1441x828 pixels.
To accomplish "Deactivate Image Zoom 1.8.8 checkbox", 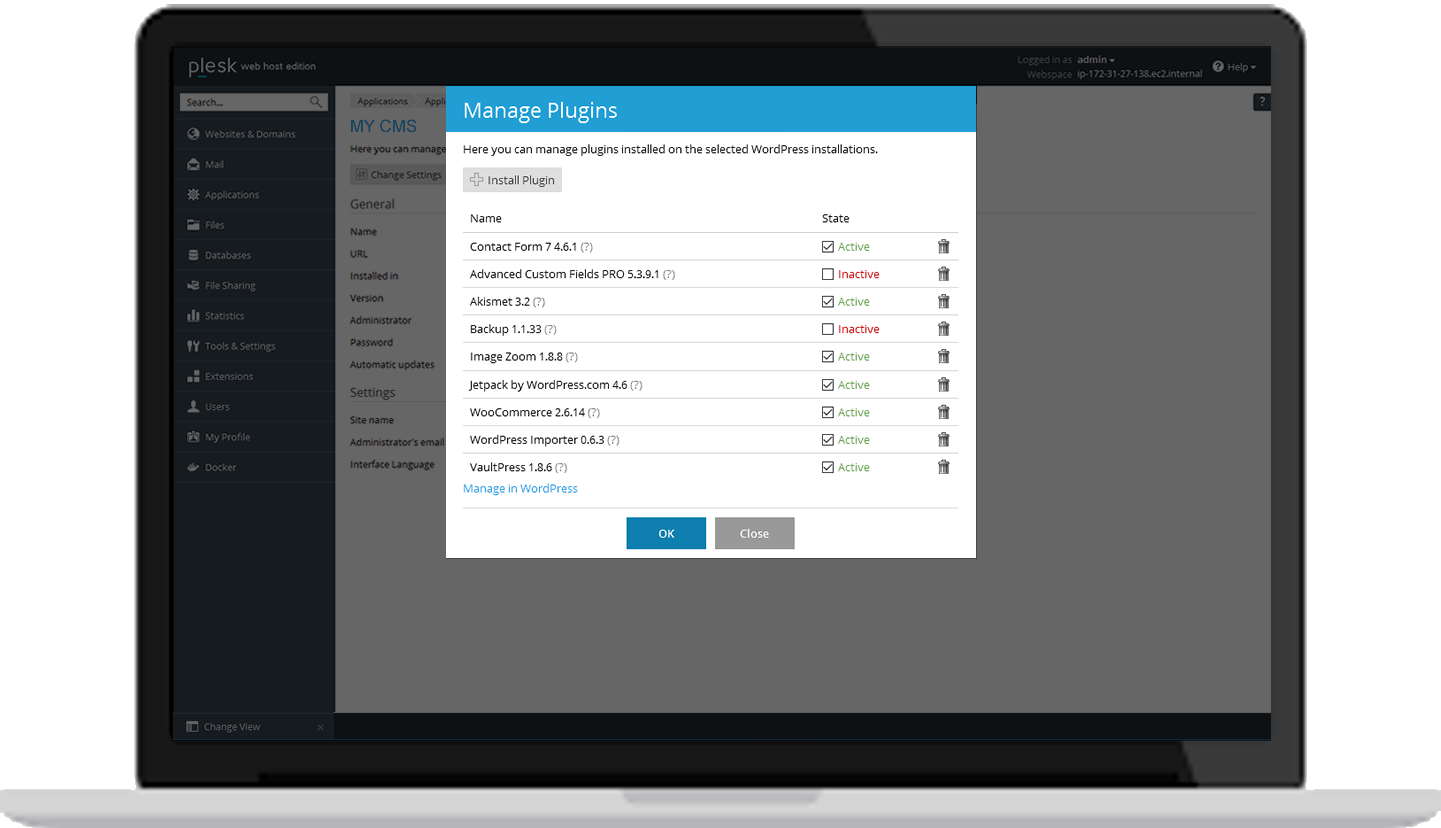I will click(x=828, y=356).
